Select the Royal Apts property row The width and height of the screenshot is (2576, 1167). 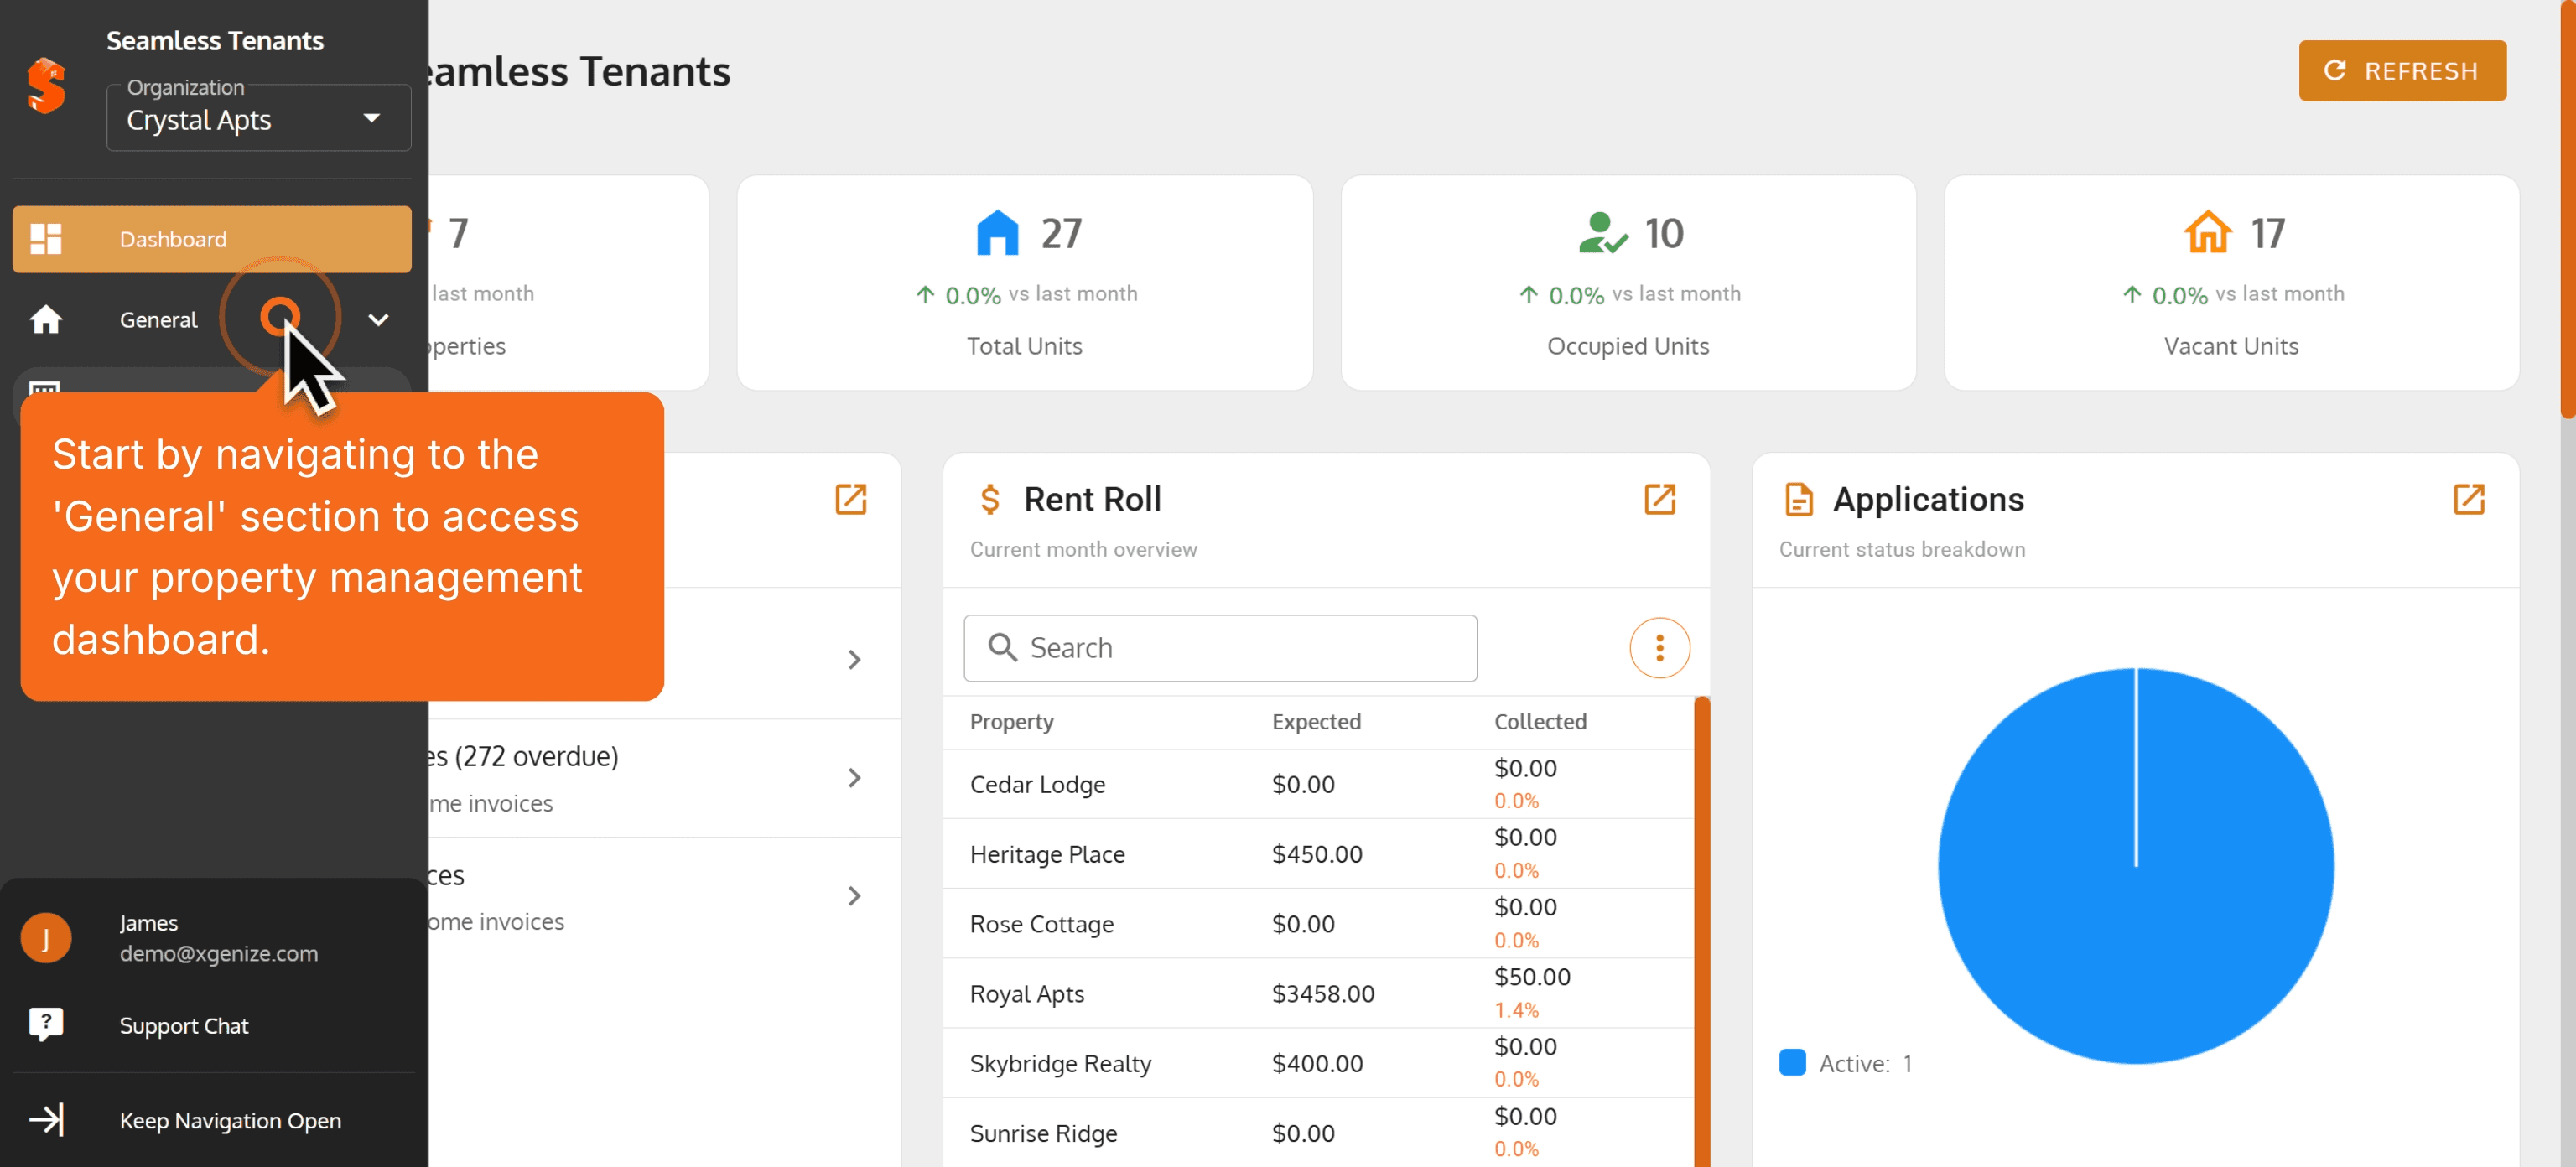coord(1318,993)
